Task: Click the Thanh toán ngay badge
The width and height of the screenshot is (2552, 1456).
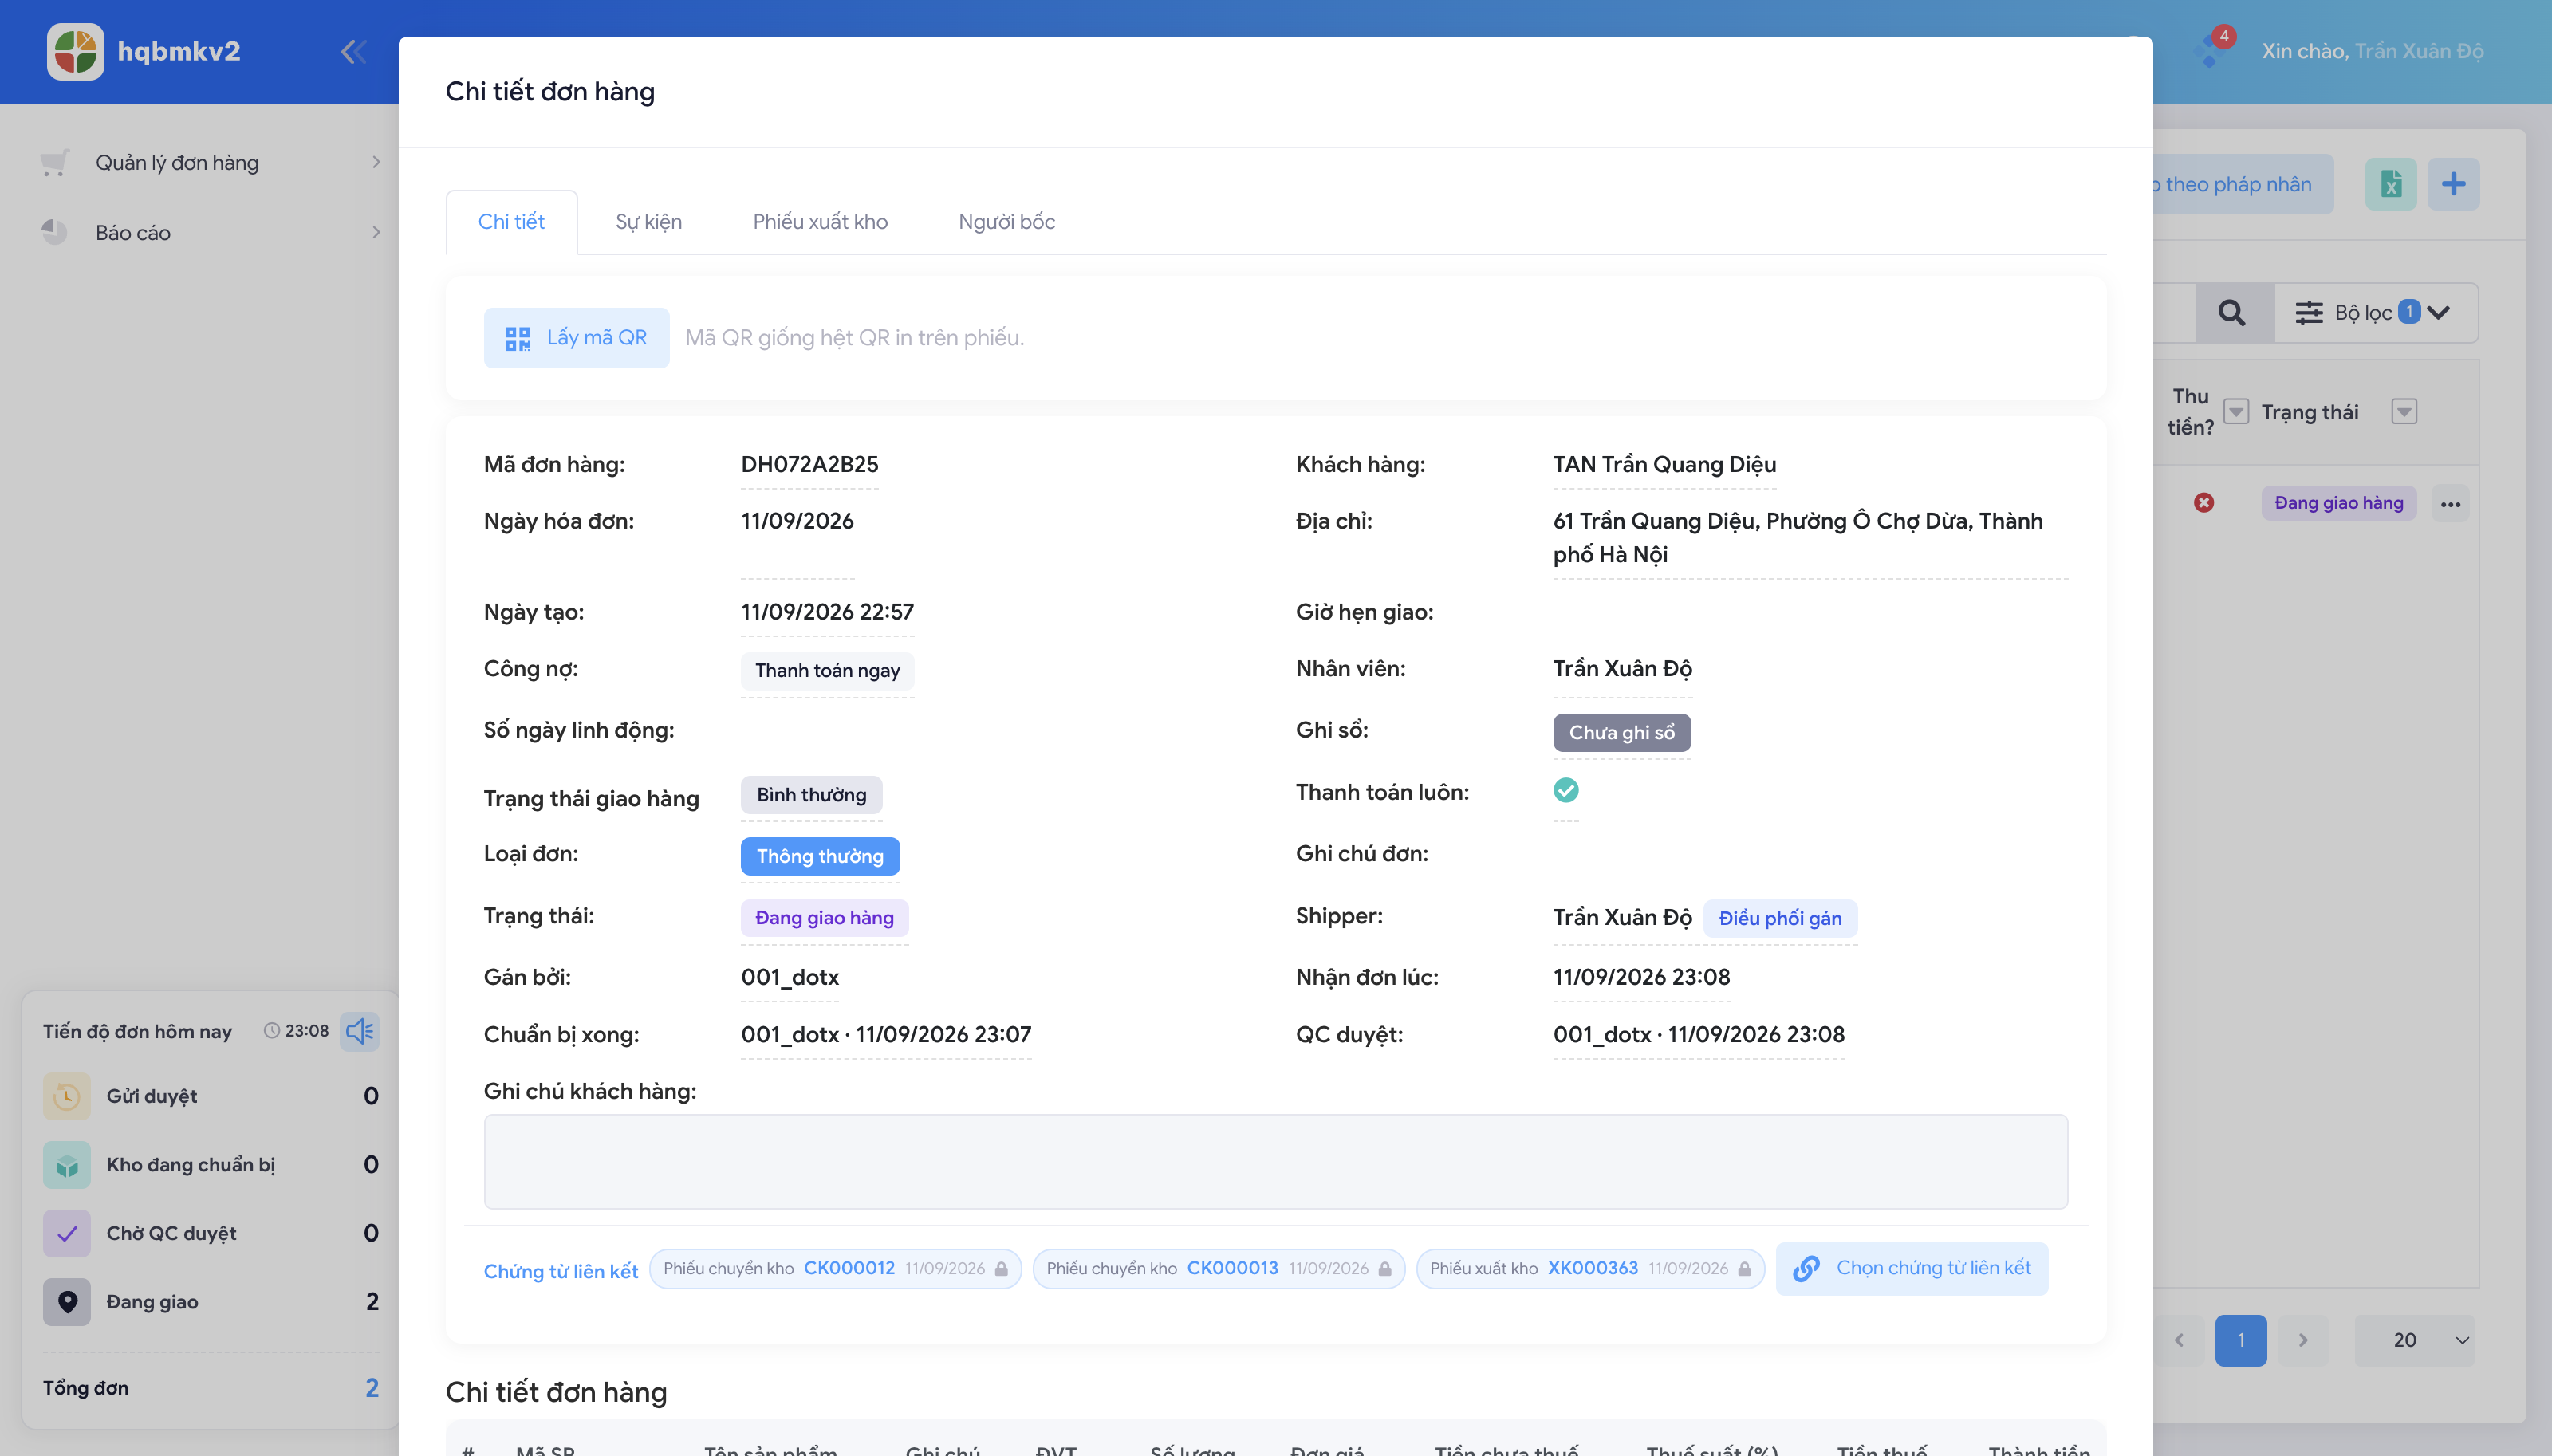Action: (827, 670)
